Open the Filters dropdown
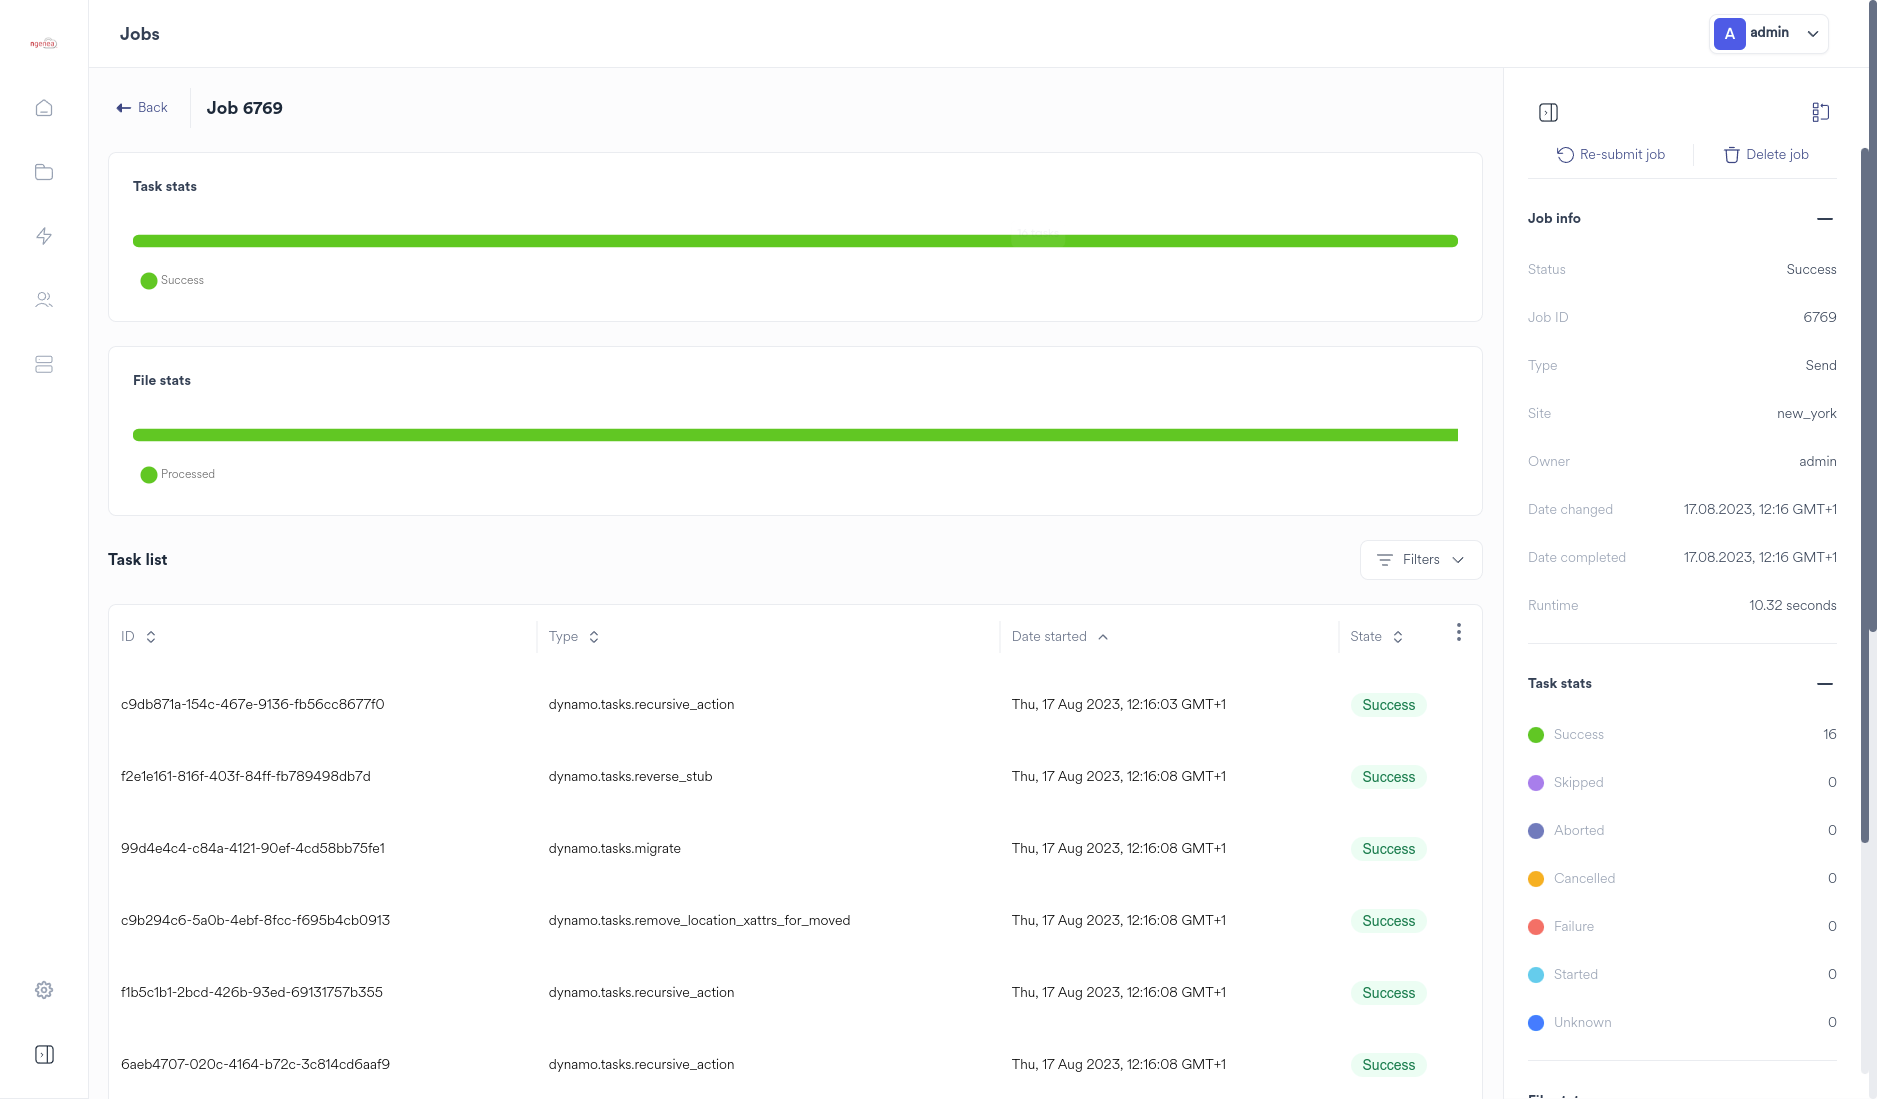 tap(1420, 559)
